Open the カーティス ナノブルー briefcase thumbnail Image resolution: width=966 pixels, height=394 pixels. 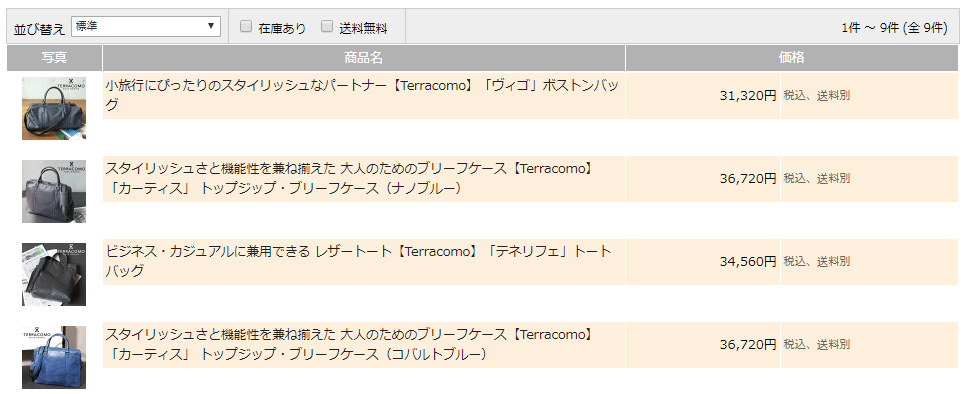coord(54,191)
